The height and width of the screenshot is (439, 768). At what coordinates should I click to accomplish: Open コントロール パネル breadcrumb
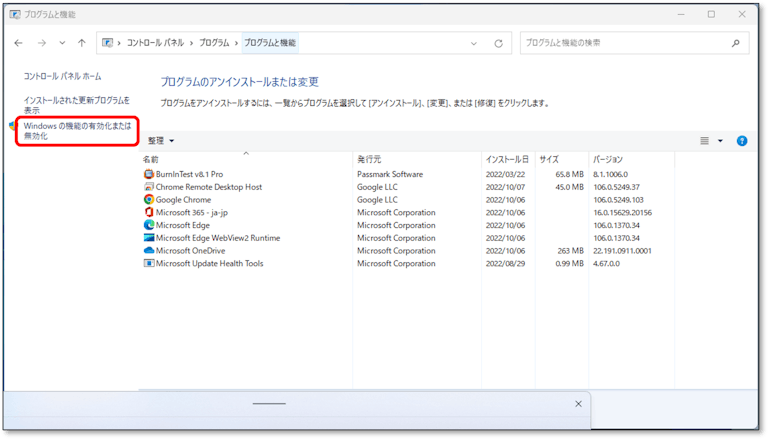click(155, 43)
